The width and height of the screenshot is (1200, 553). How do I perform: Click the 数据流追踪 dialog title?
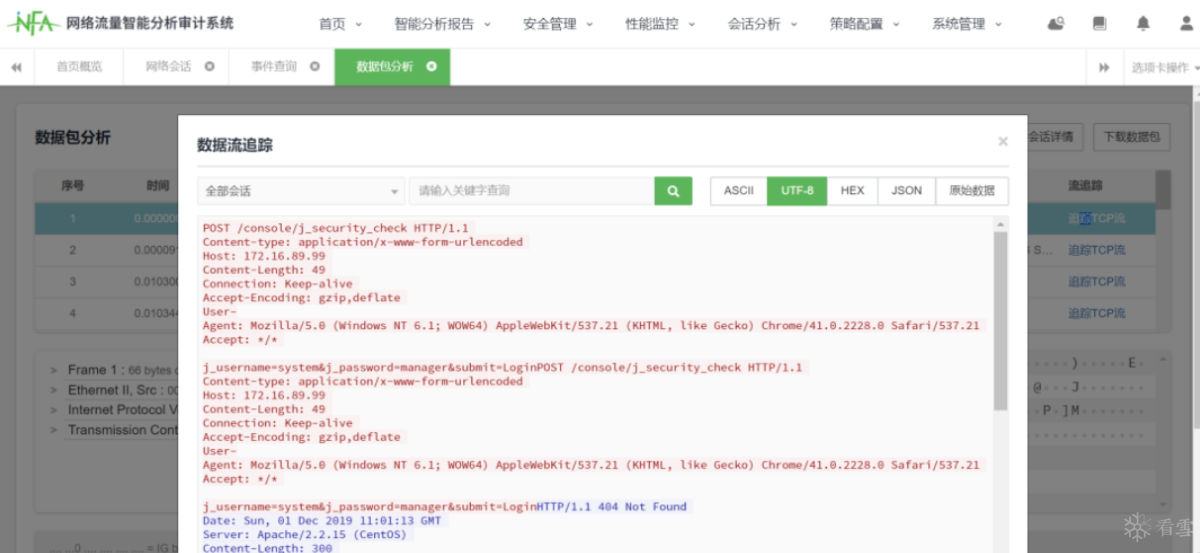coord(235,145)
